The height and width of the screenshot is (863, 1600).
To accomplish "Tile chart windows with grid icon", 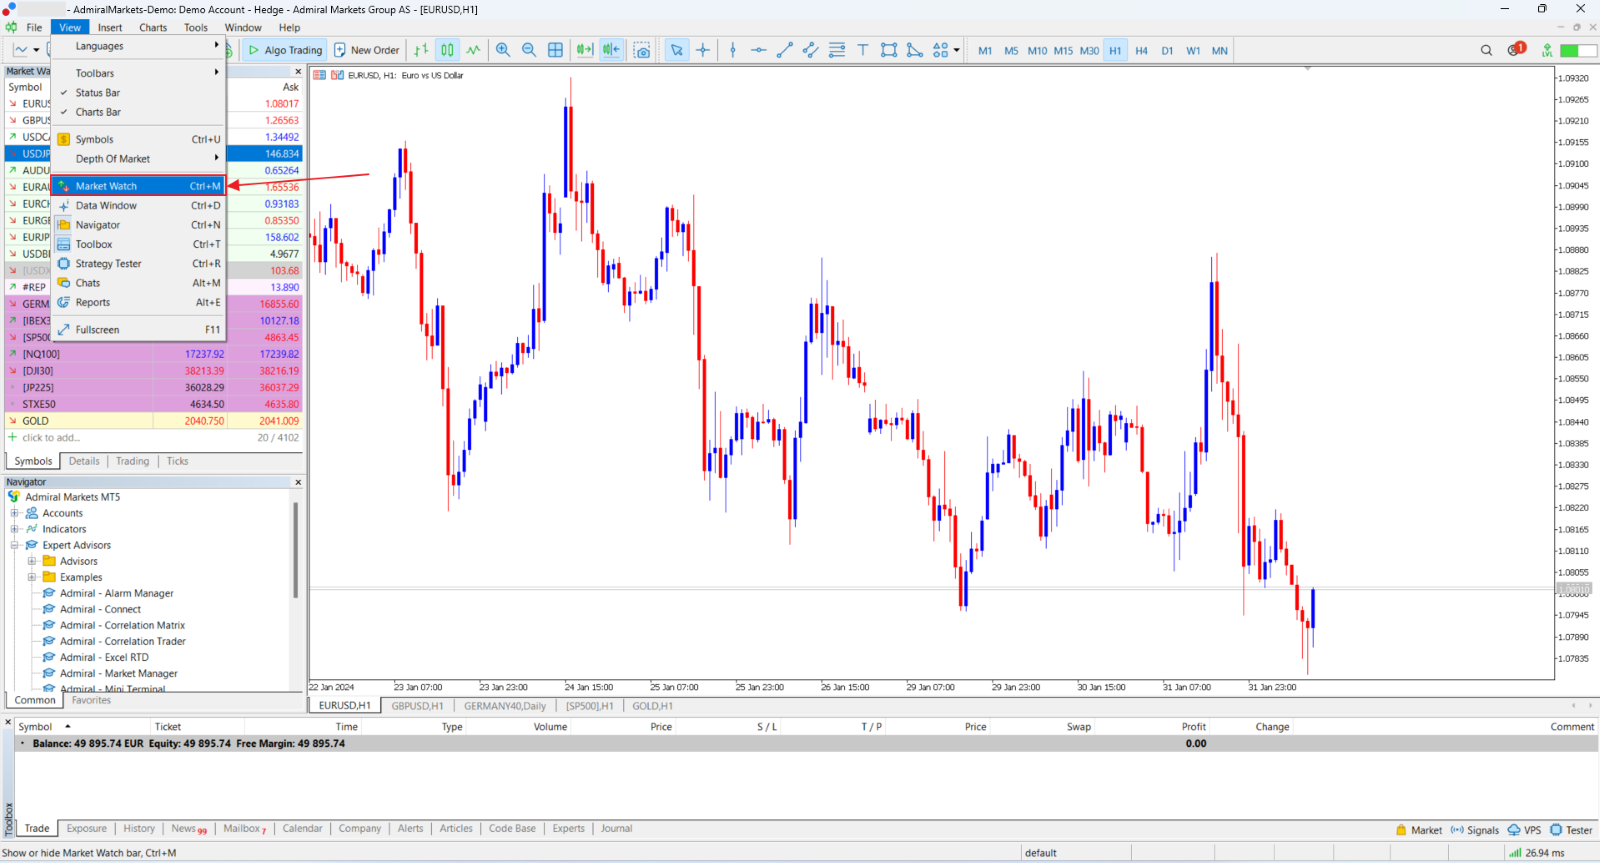I will pyautogui.click(x=555, y=50).
